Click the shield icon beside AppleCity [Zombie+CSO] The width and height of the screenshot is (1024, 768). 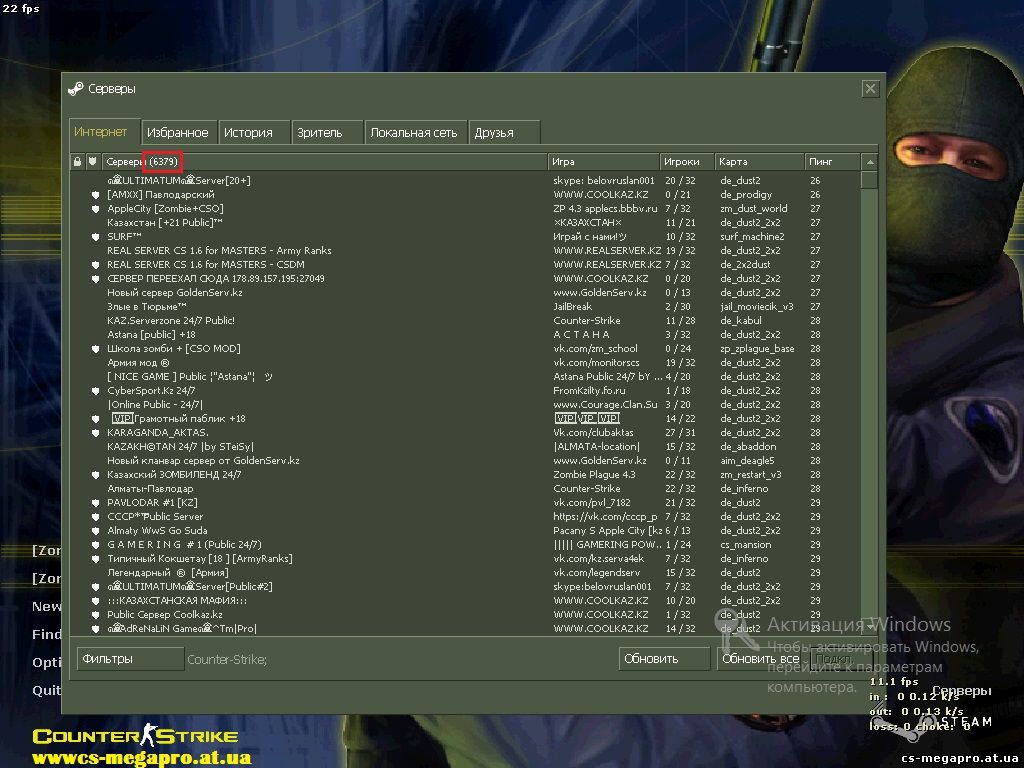coord(95,209)
